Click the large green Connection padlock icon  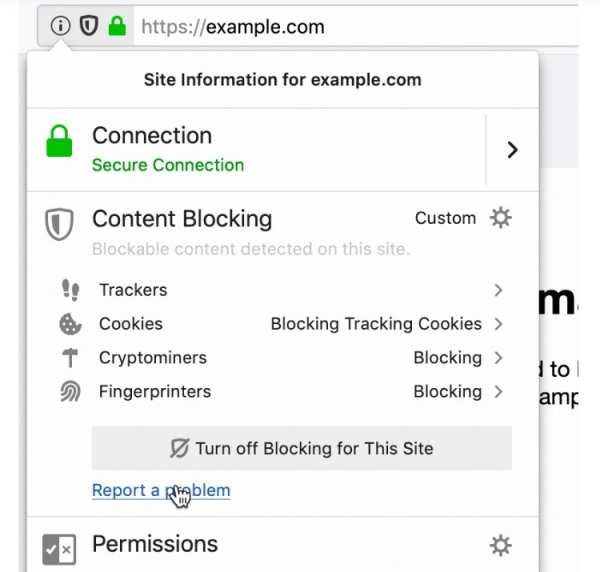60,143
